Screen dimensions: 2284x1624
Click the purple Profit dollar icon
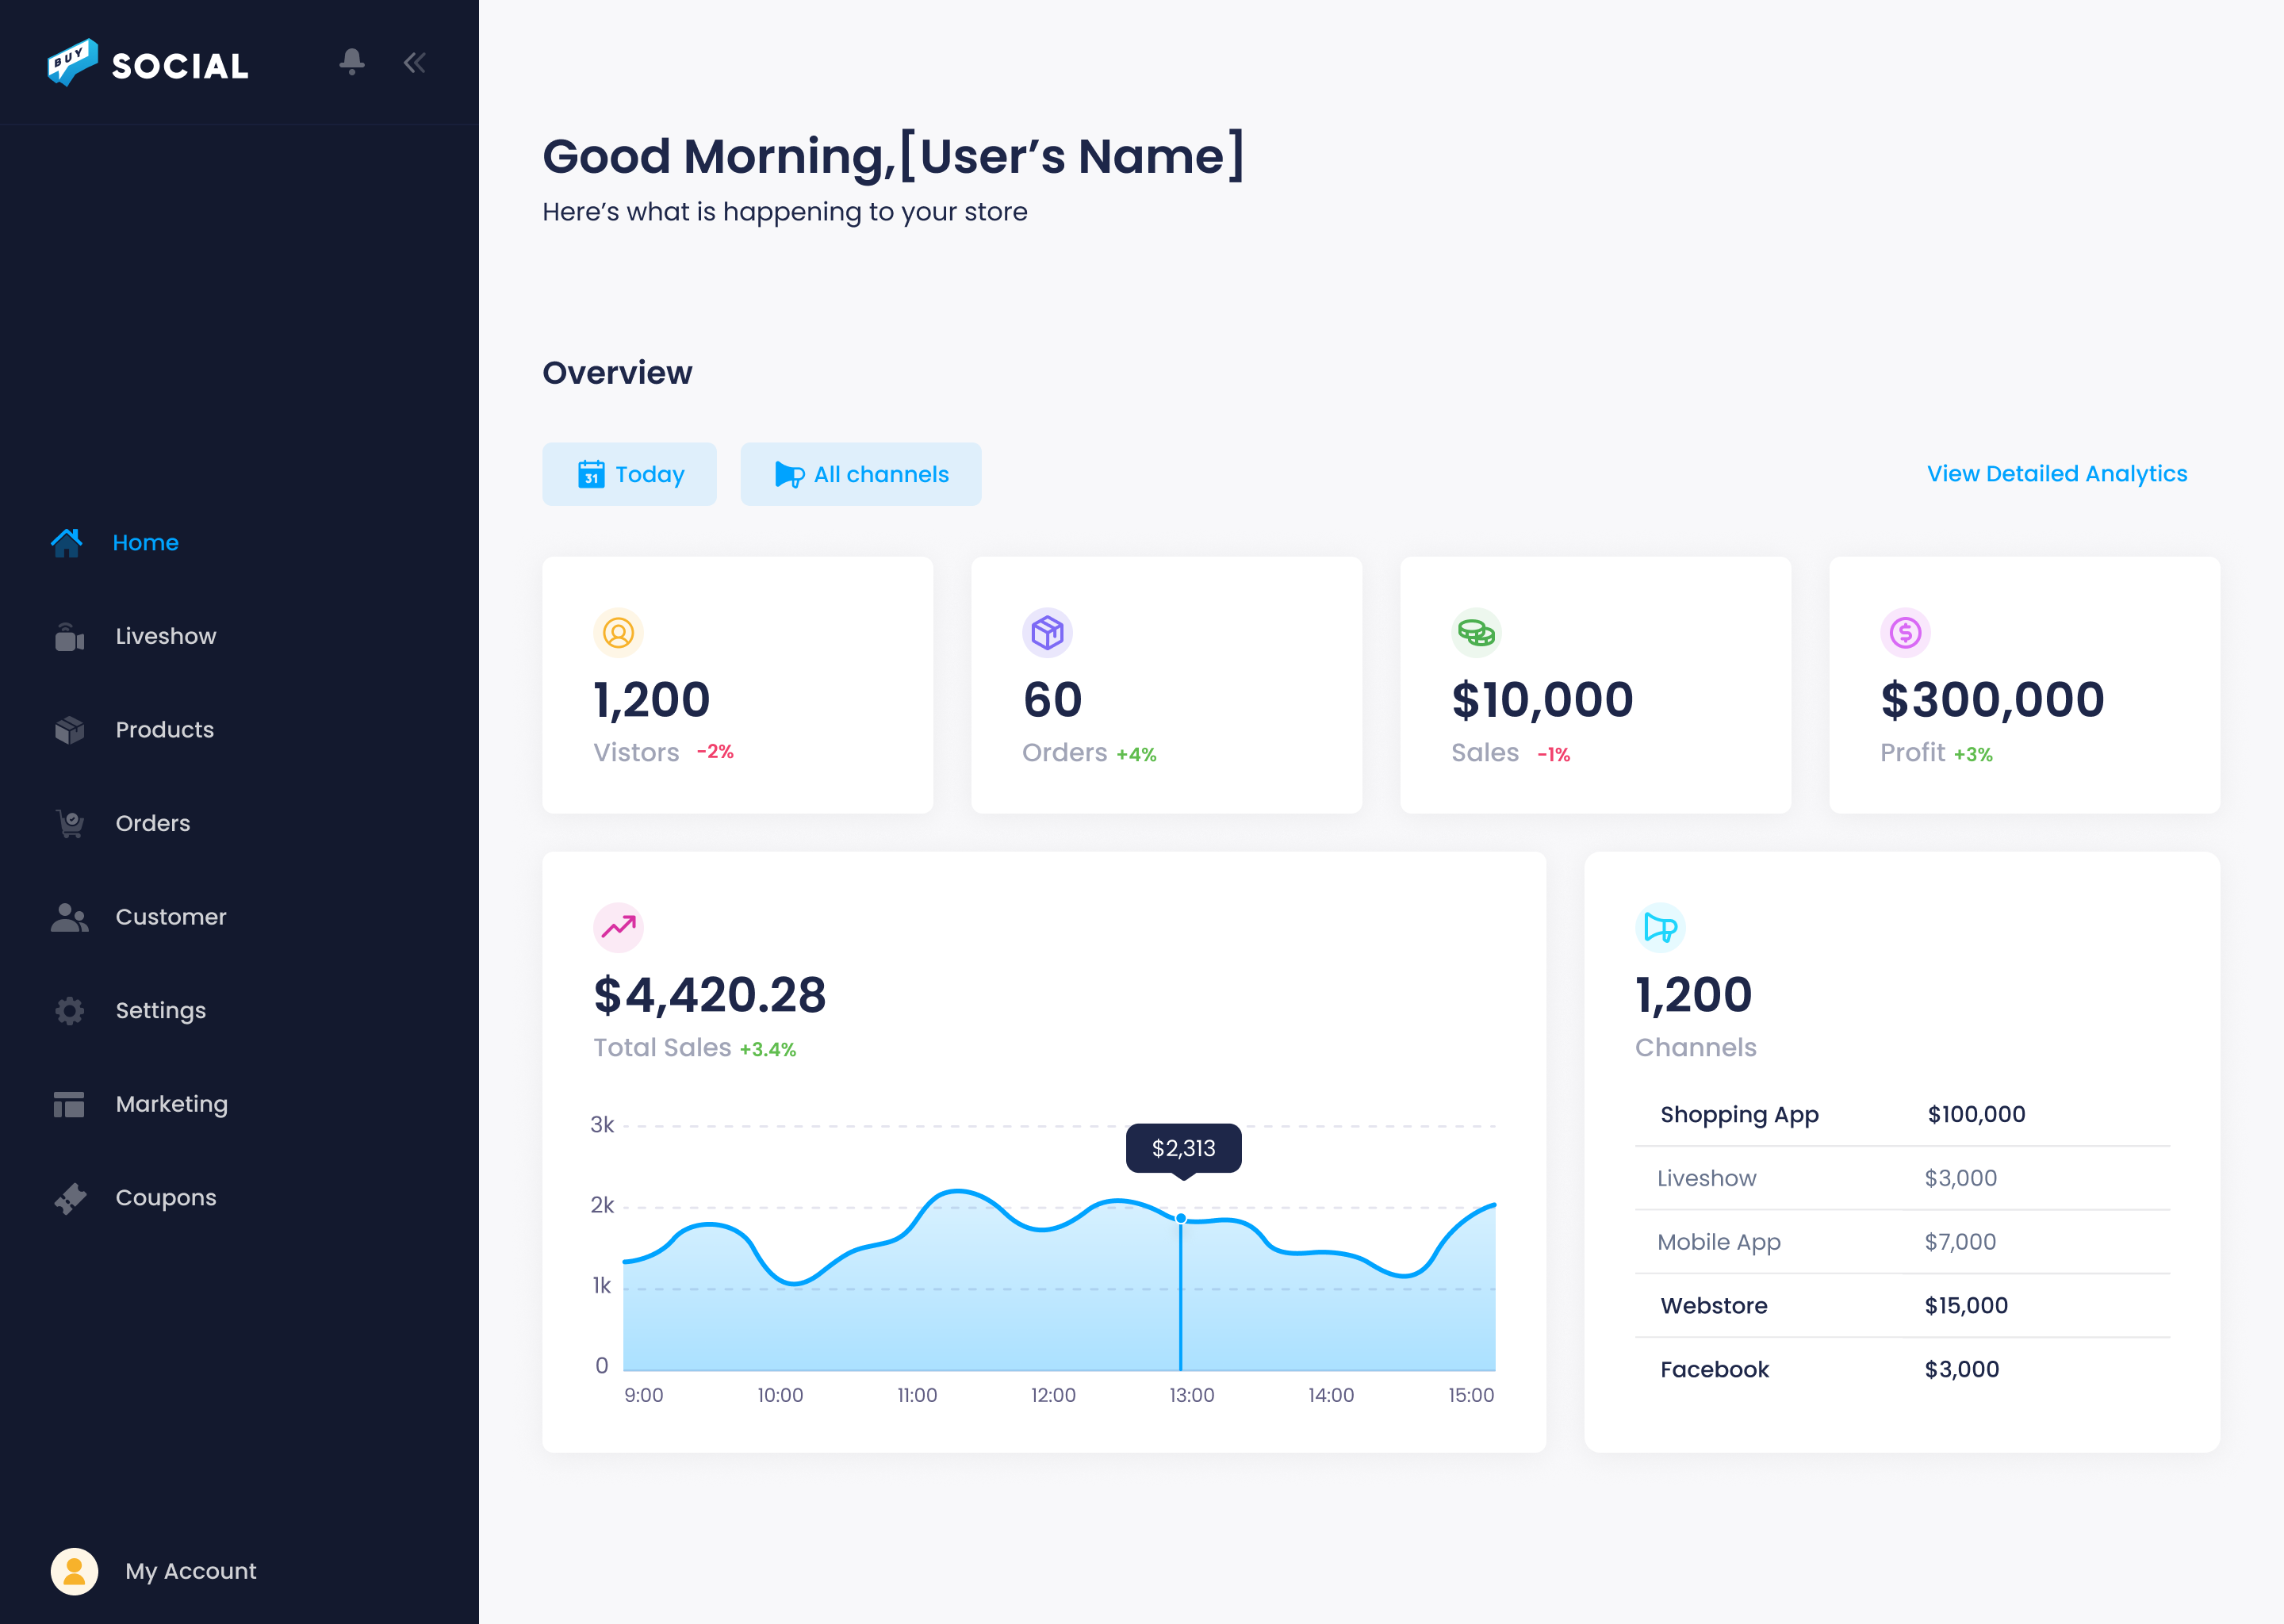coord(1905,633)
